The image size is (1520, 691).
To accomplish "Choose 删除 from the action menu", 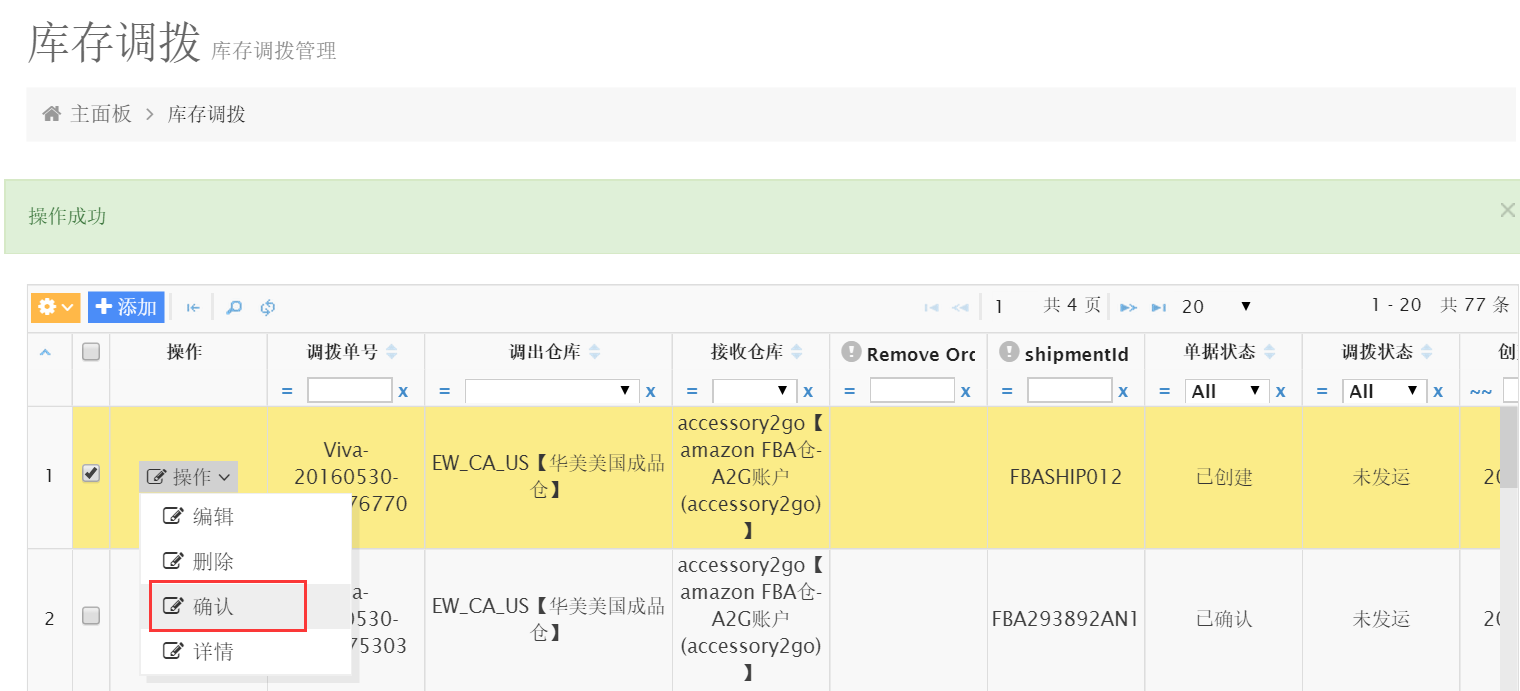I will coord(246,562).
